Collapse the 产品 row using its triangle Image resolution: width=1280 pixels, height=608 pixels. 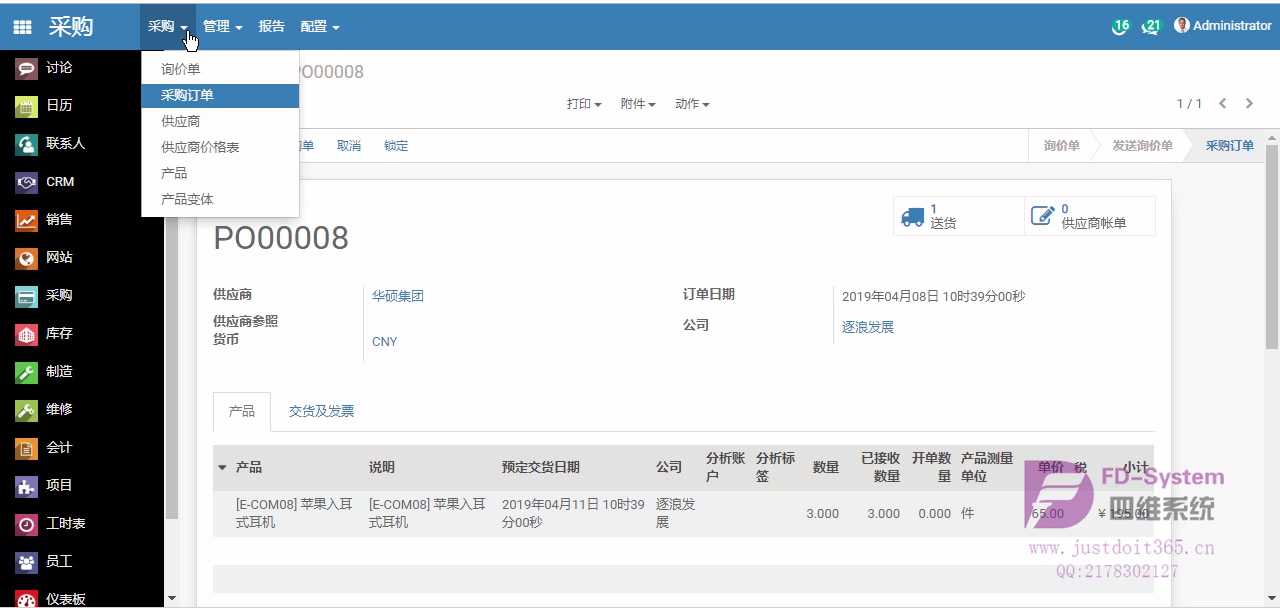click(x=221, y=467)
